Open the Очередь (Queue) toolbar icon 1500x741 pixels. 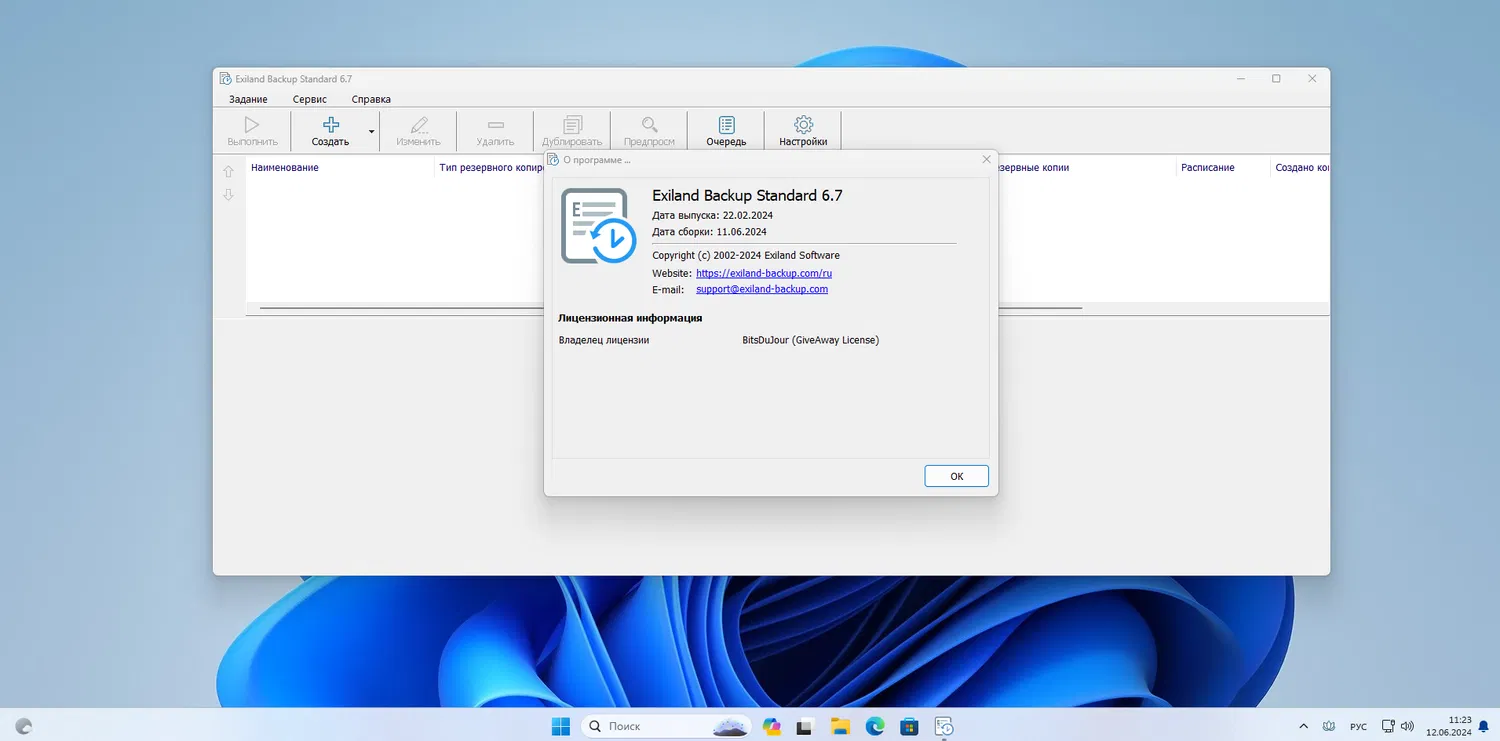coord(727,125)
